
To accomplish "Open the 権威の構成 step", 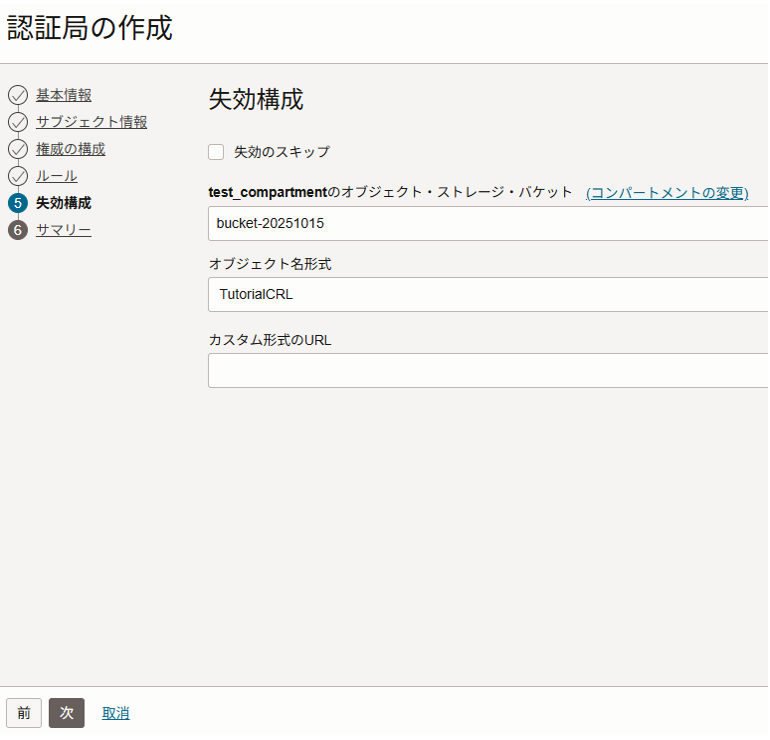I will click(x=70, y=149).
